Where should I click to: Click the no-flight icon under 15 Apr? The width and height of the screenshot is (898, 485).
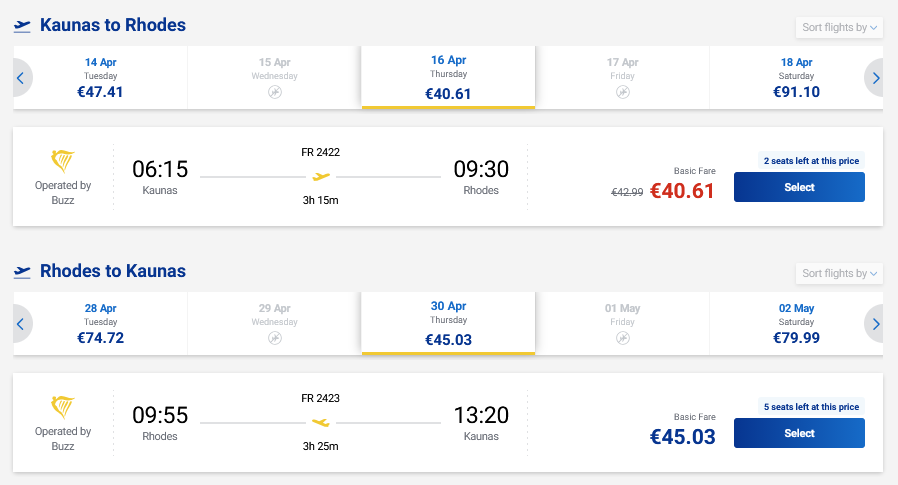[x=275, y=92]
